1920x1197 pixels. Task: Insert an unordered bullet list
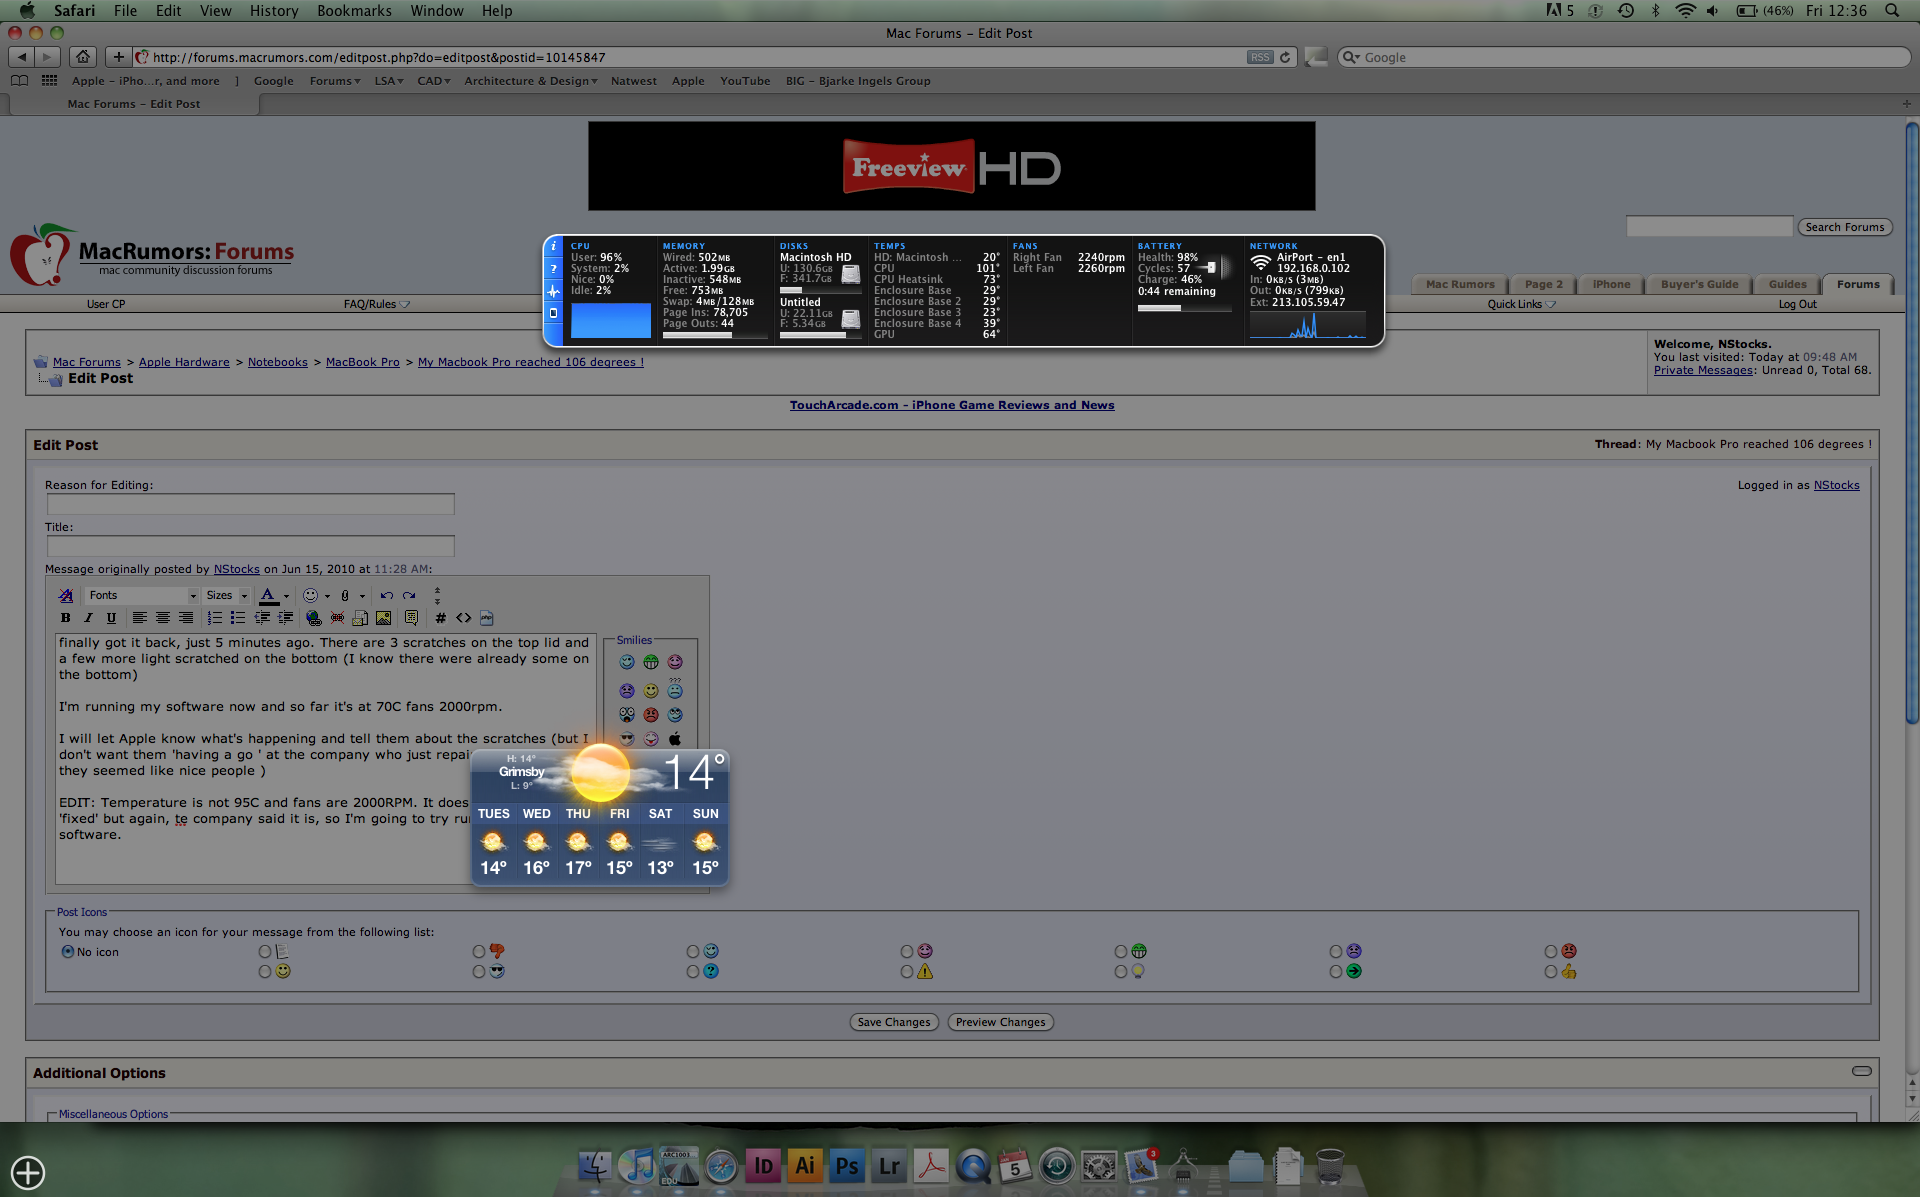(x=238, y=618)
